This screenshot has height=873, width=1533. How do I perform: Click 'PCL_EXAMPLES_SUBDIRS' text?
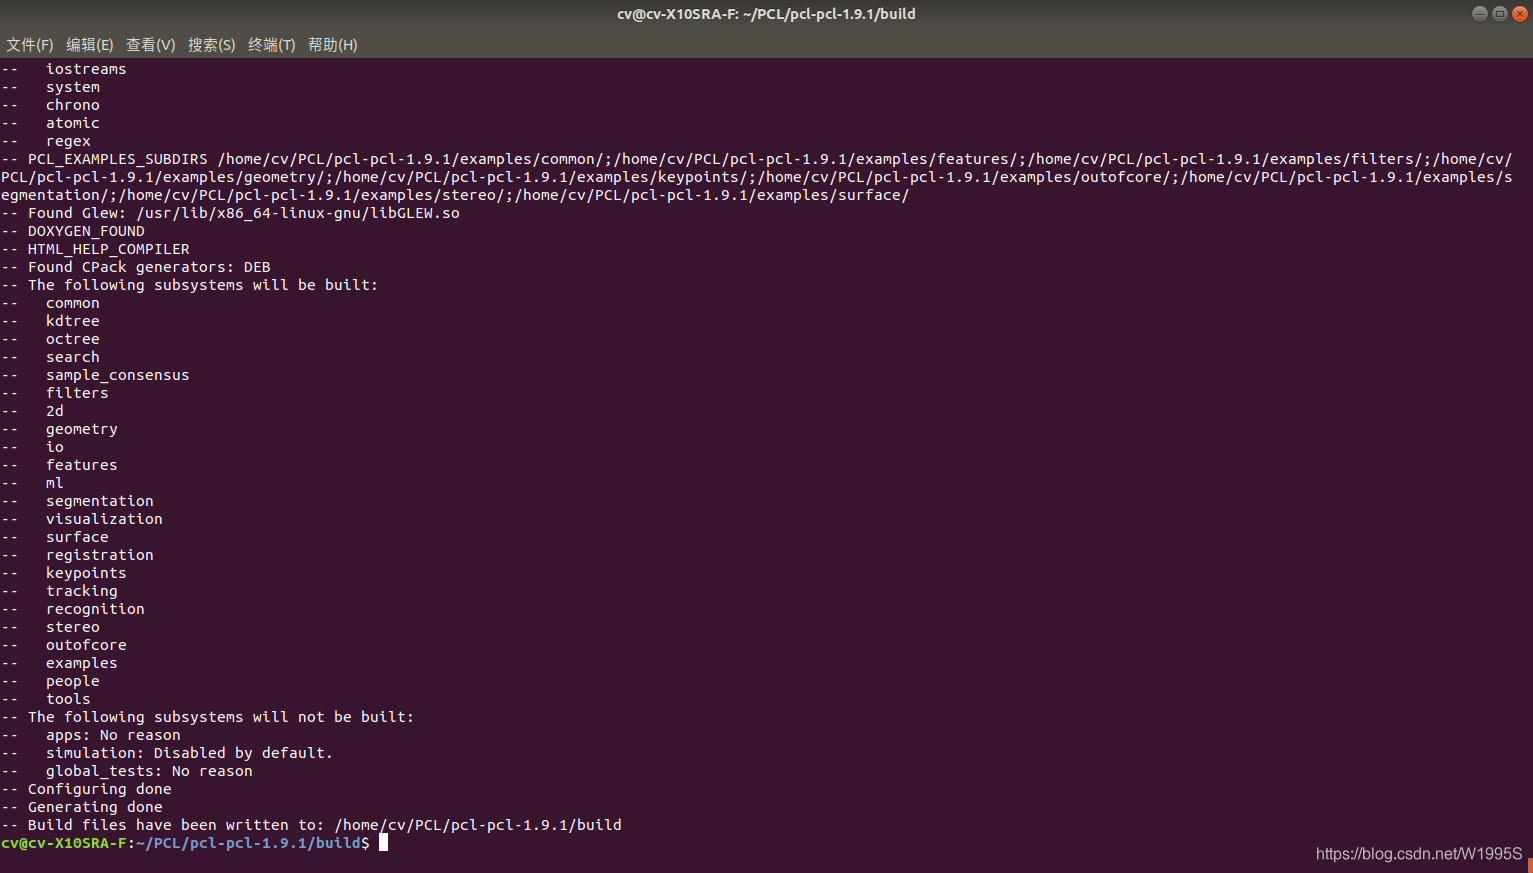(x=118, y=159)
